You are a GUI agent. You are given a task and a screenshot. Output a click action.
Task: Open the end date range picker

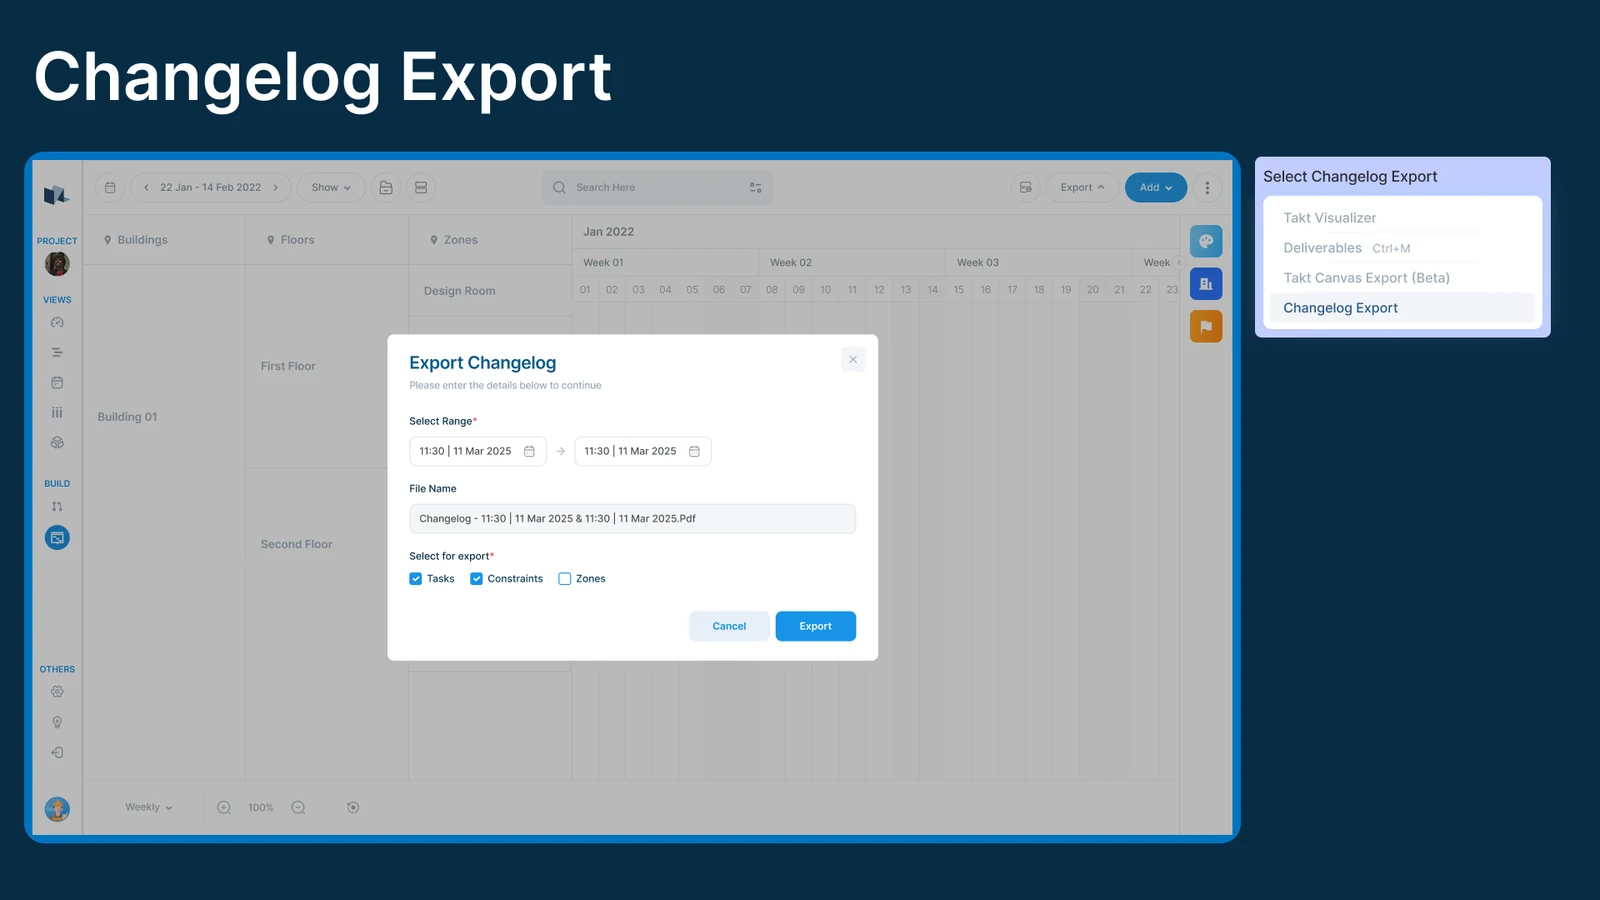click(643, 451)
